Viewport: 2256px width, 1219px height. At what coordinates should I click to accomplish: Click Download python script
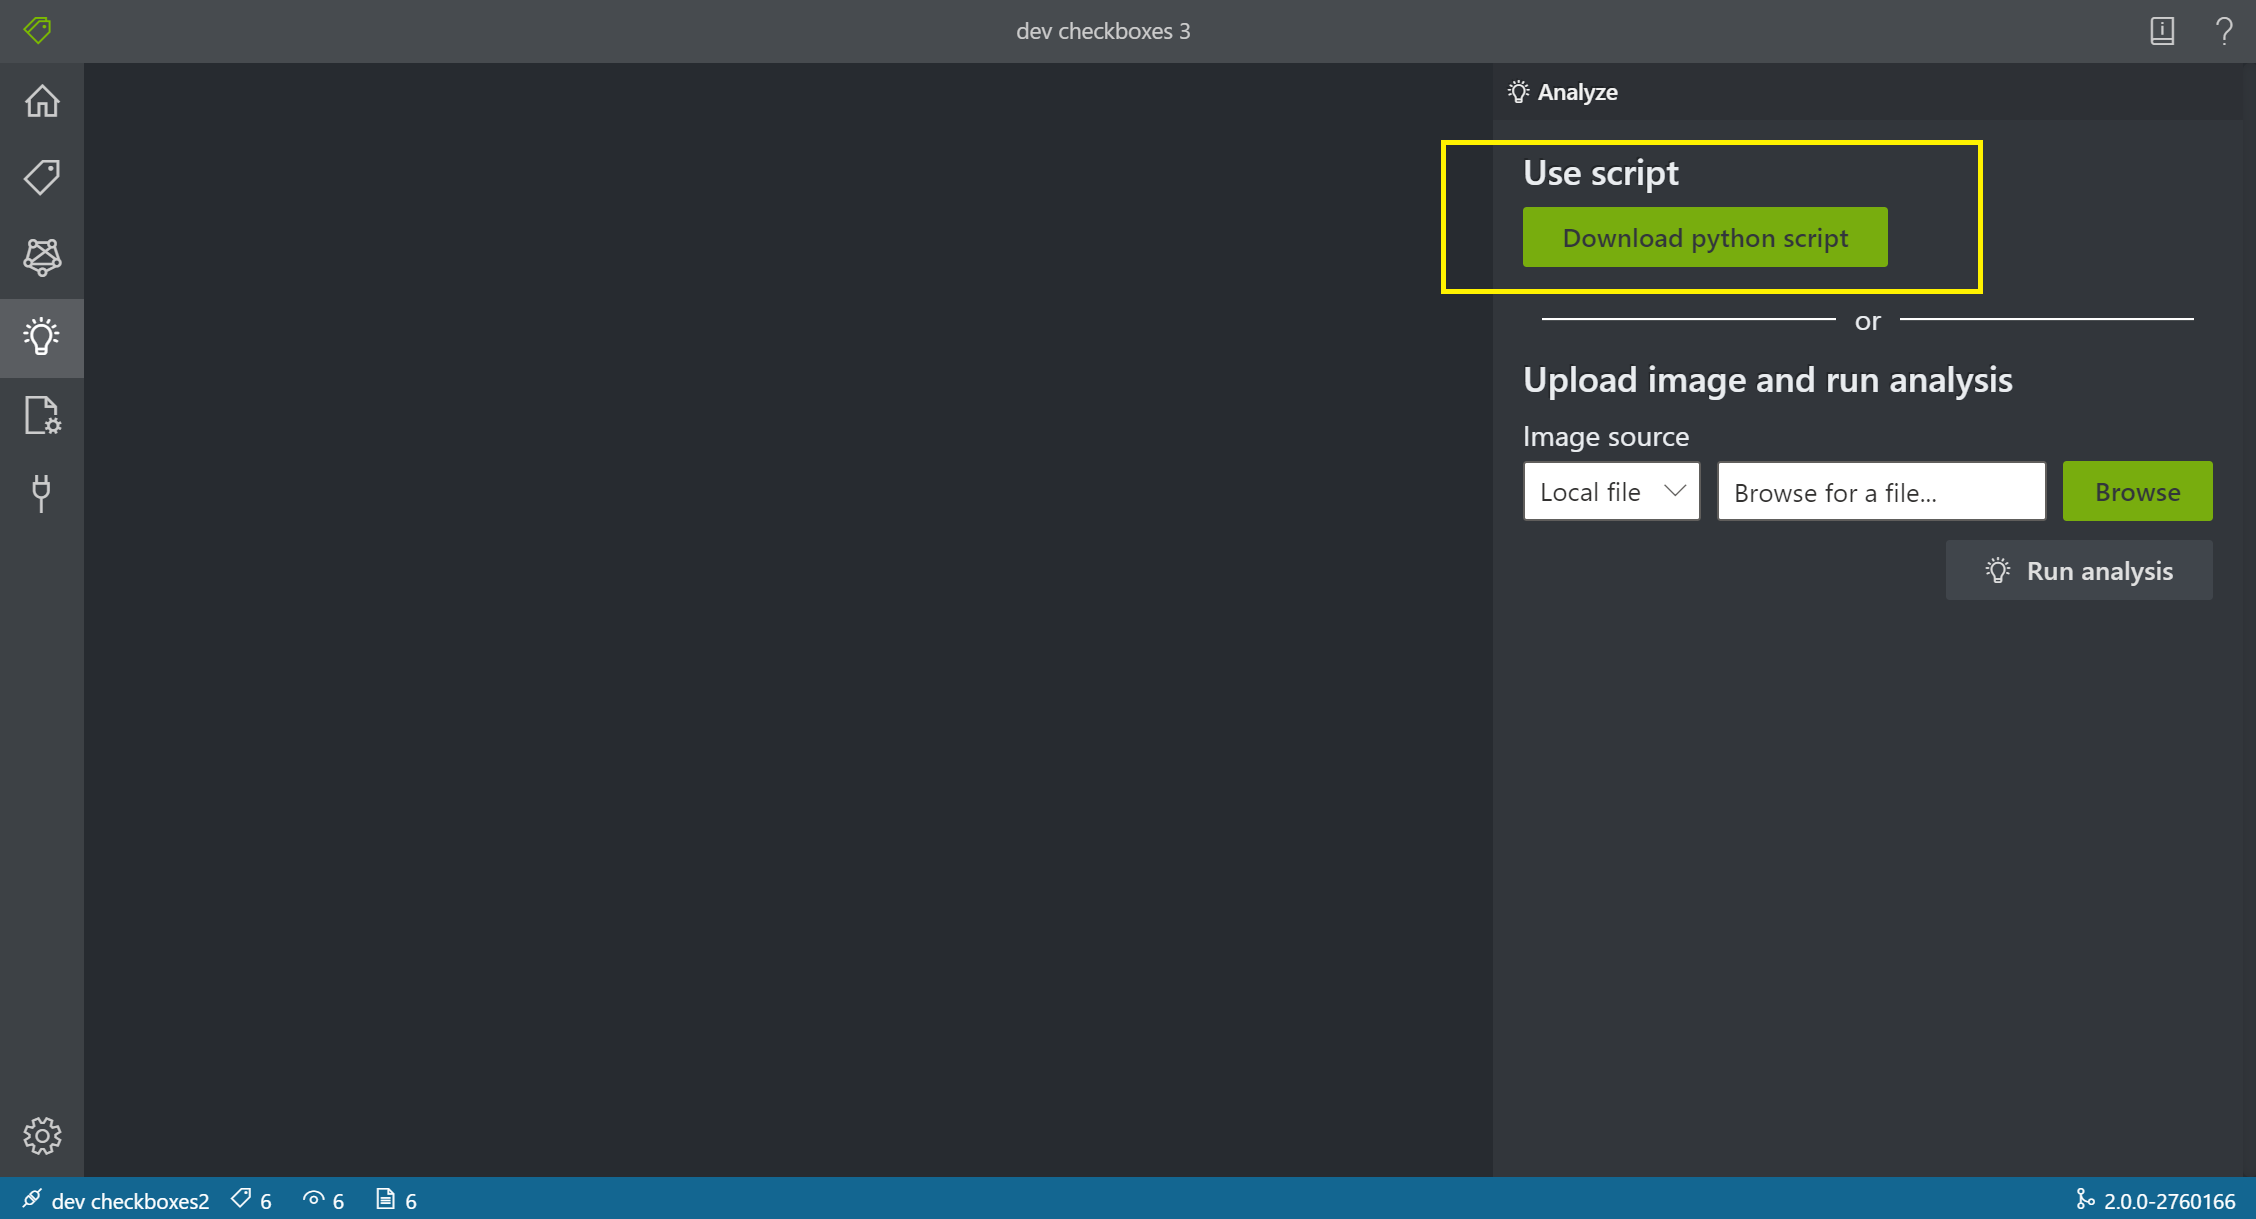pos(1704,237)
